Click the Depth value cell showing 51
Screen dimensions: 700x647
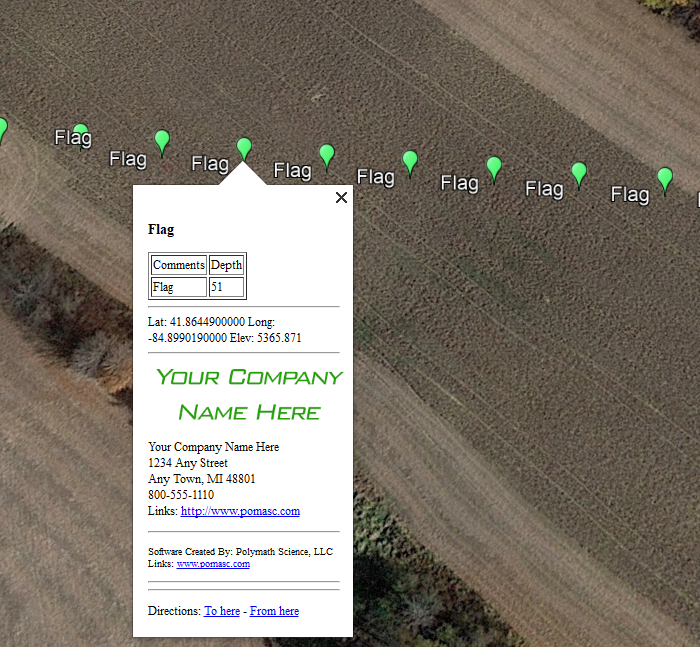tap(226, 287)
